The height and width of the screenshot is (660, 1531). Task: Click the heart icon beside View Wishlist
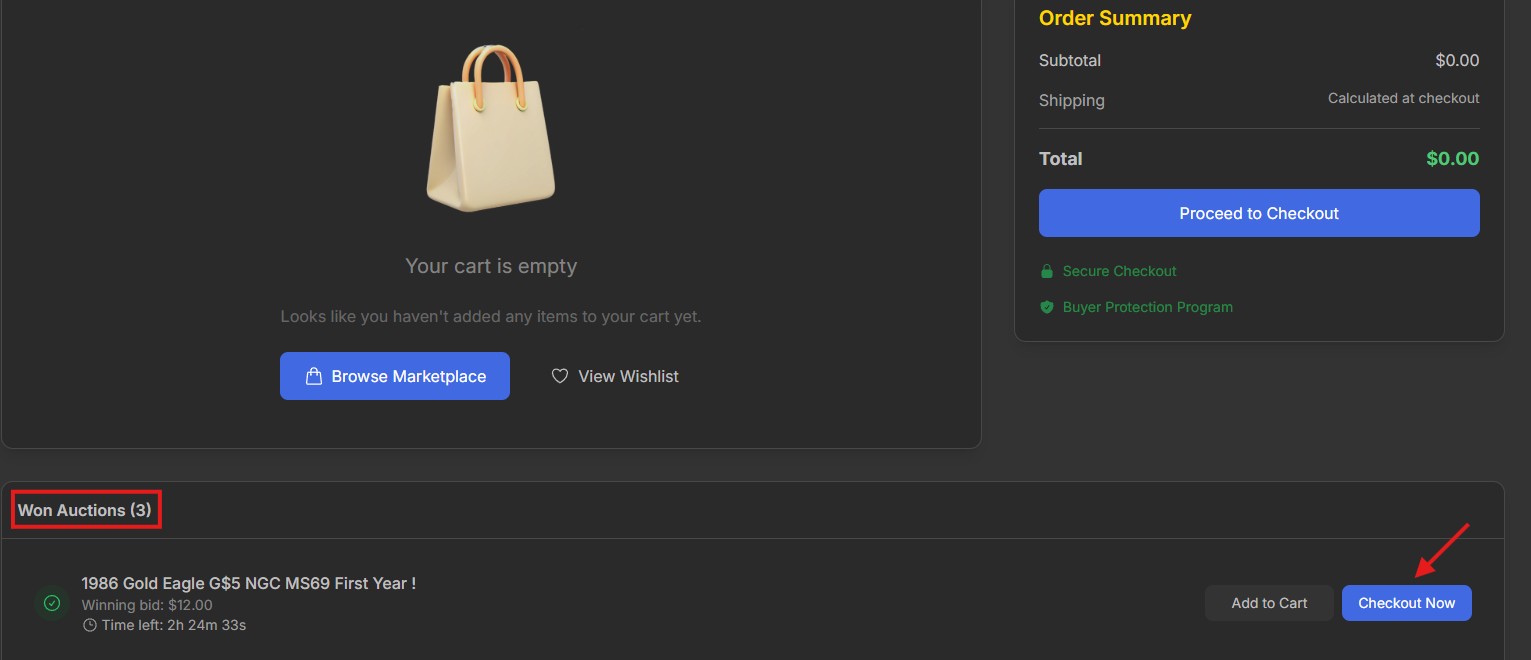560,376
